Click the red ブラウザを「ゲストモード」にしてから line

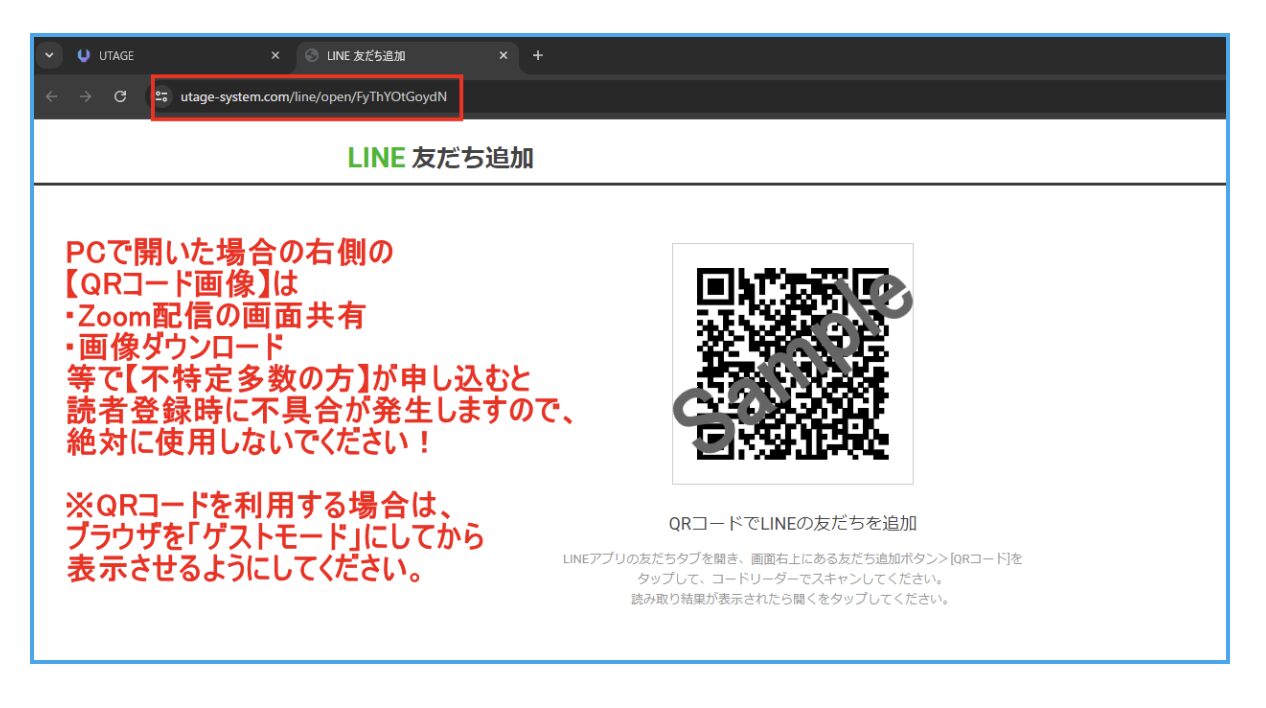pos(275,538)
